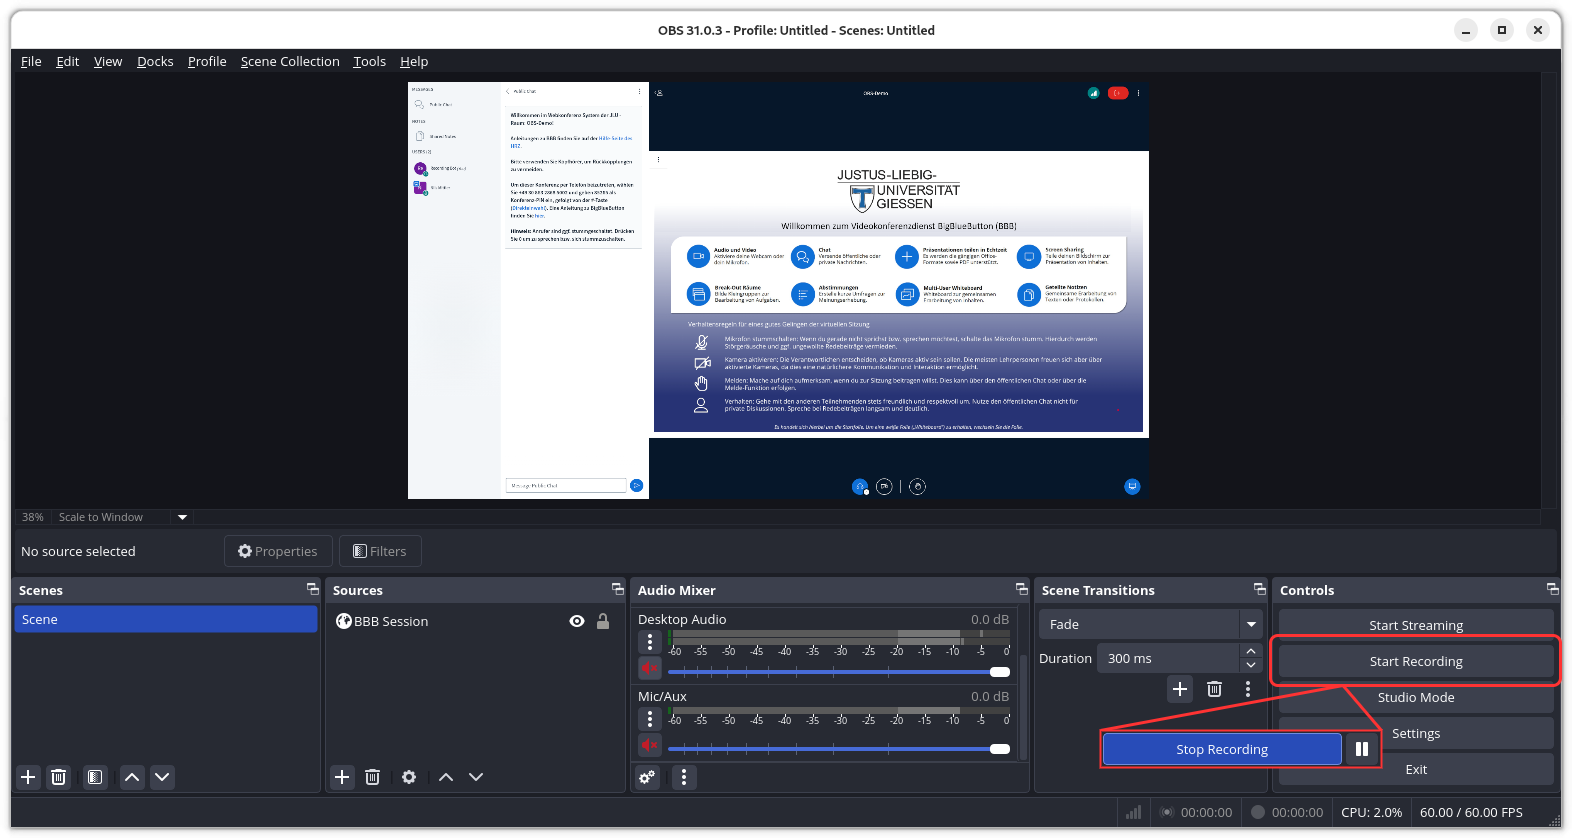The width and height of the screenshot is (1572, 838).
Task: Open the Profile menu
Action: tap(207, 61)
